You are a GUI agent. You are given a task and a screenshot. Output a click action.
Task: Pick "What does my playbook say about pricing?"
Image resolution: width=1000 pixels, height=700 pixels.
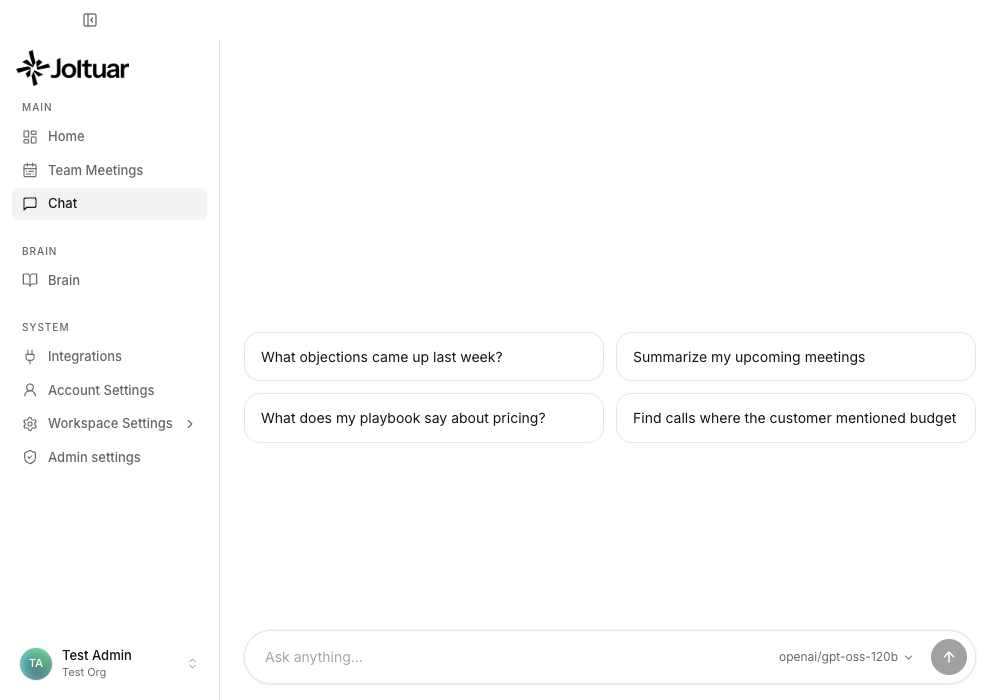423,418
